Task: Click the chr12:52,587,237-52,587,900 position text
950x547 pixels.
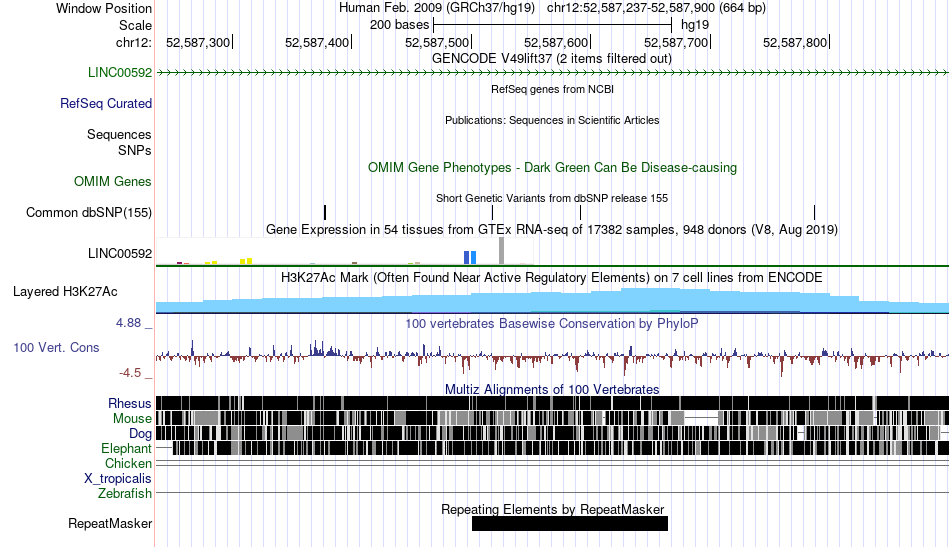Action: point(656,8)
